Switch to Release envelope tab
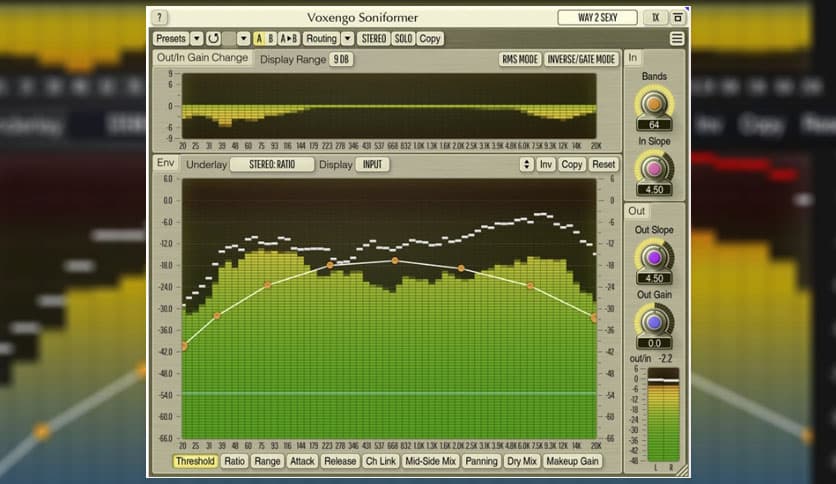The width and height of the screenshot is (836, 484). coord(340,461)
